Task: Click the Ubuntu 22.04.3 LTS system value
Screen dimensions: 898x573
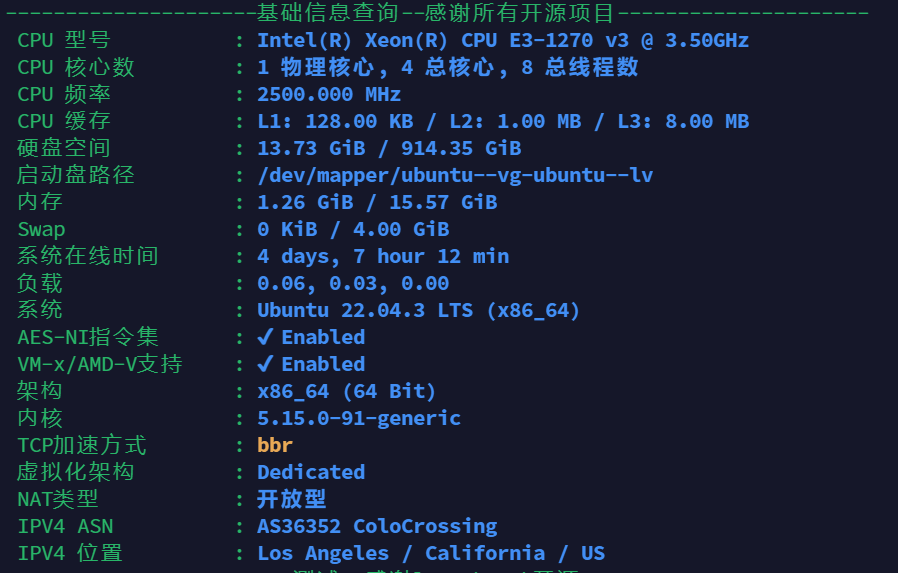Action: pyautogui.click(x=419, y=310)
